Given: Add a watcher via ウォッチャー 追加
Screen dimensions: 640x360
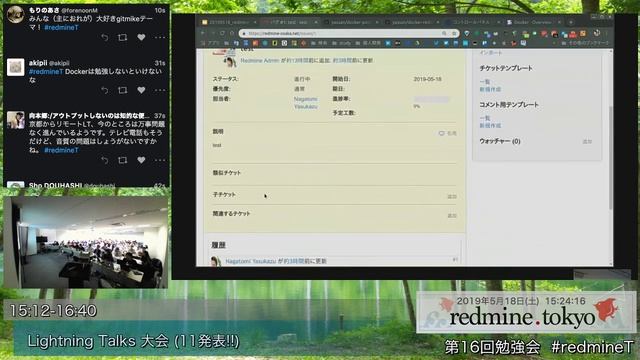Looking at the screenshot, I should click(x=587, y=142).
